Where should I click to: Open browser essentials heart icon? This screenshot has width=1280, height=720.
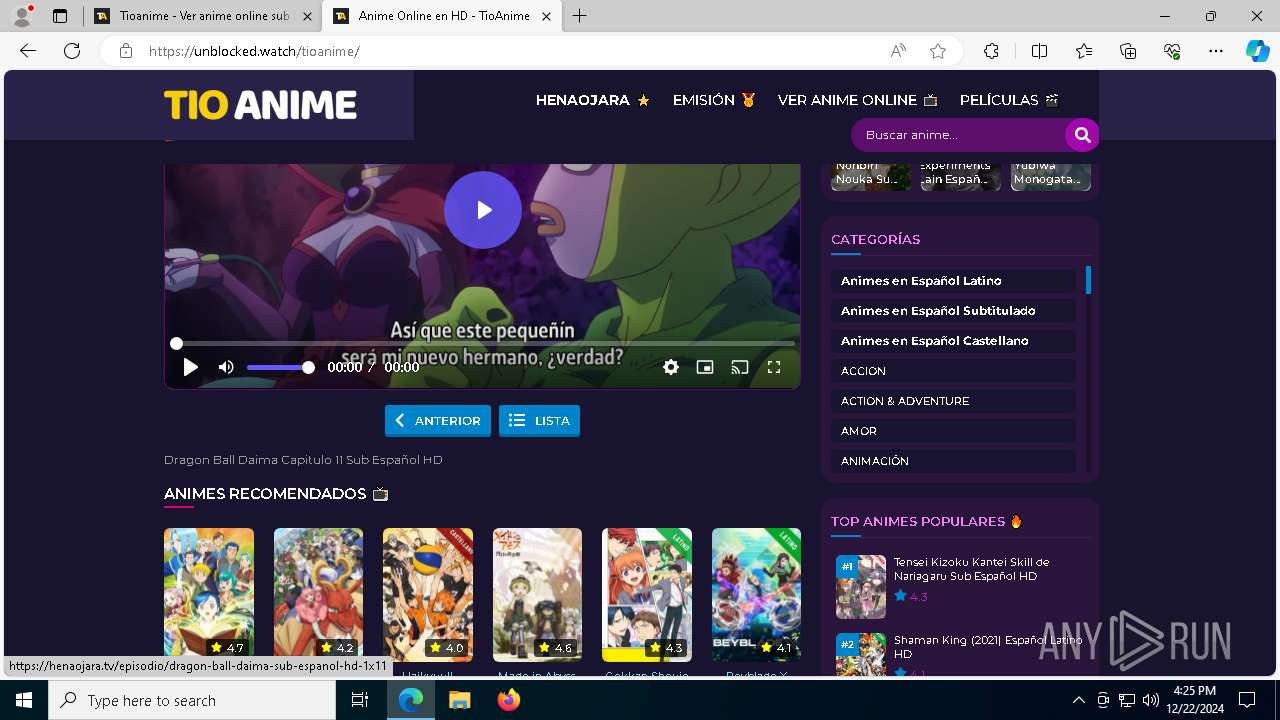1172,51
